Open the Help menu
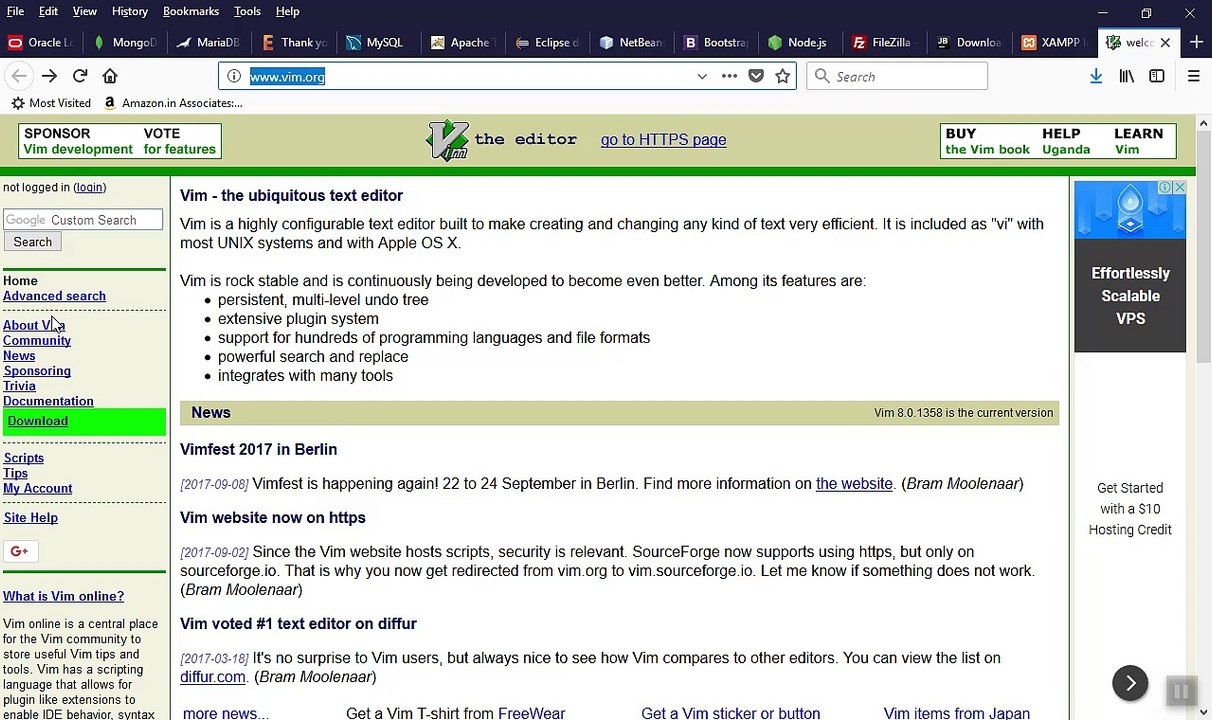Image resolution: width=1212 pixels, height=720 pixels. pos(287,11)
